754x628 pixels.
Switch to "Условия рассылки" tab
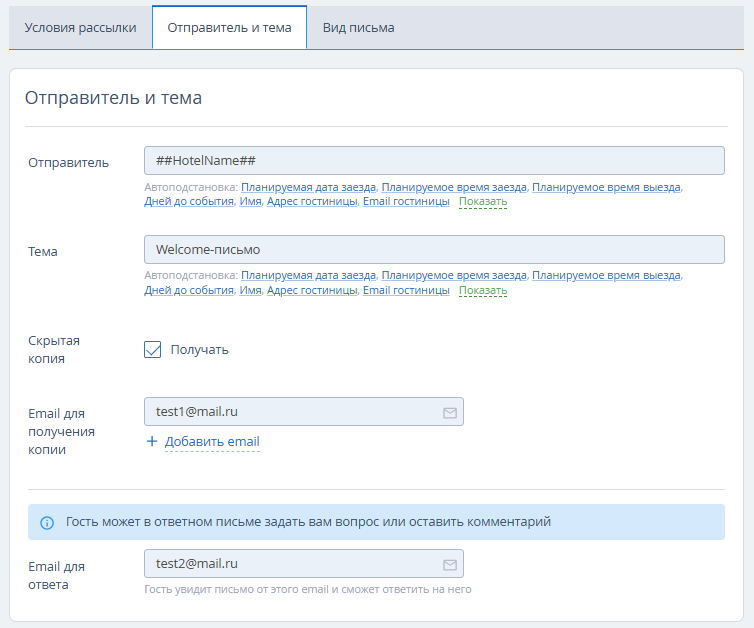coord(80,28)
